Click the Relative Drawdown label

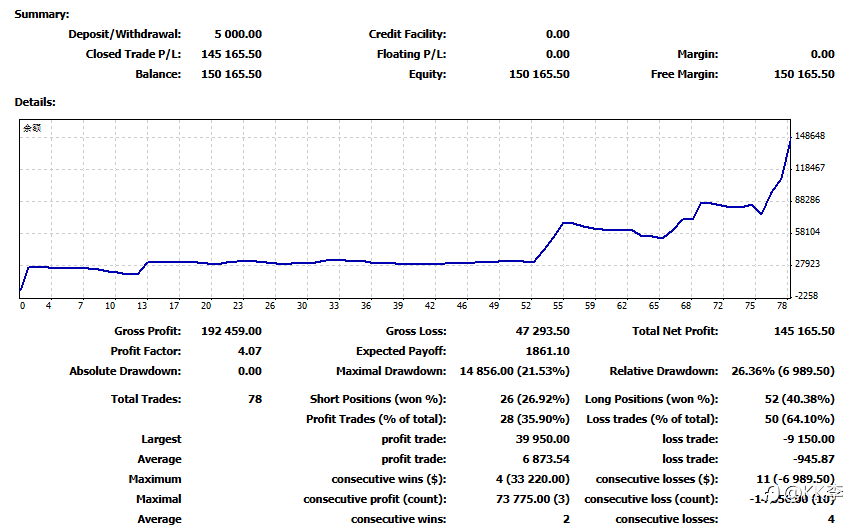(x=664, y=371)
